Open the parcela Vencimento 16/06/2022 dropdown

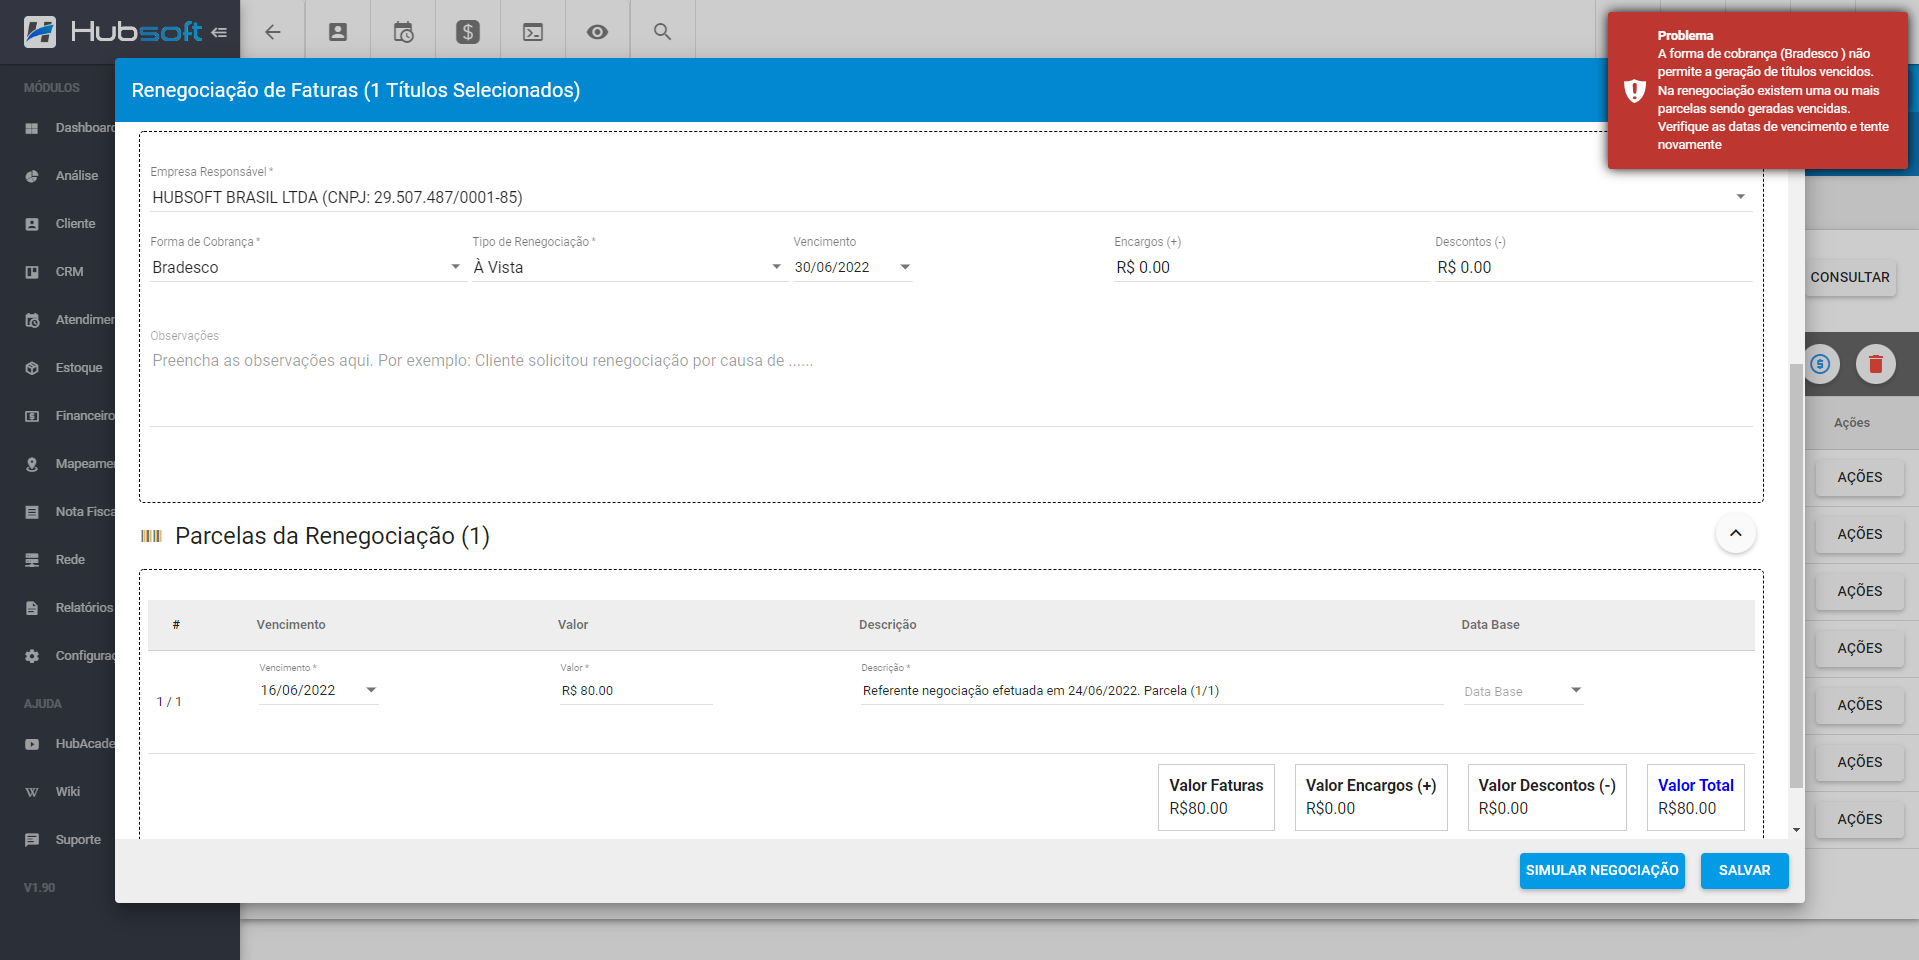pyautogui.click(x=318, y=690)
